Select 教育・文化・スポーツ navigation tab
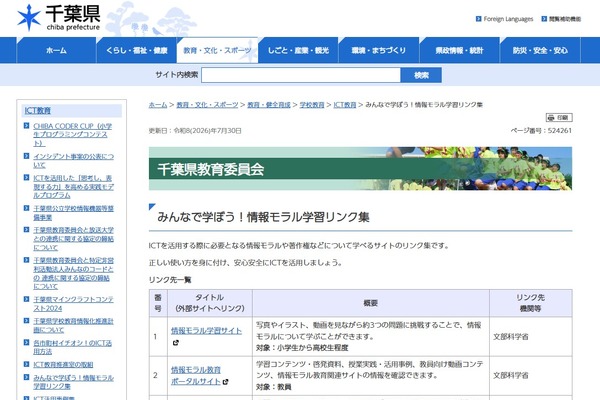Viewport: 600px width, 400px height. click(x=217, y=50)
